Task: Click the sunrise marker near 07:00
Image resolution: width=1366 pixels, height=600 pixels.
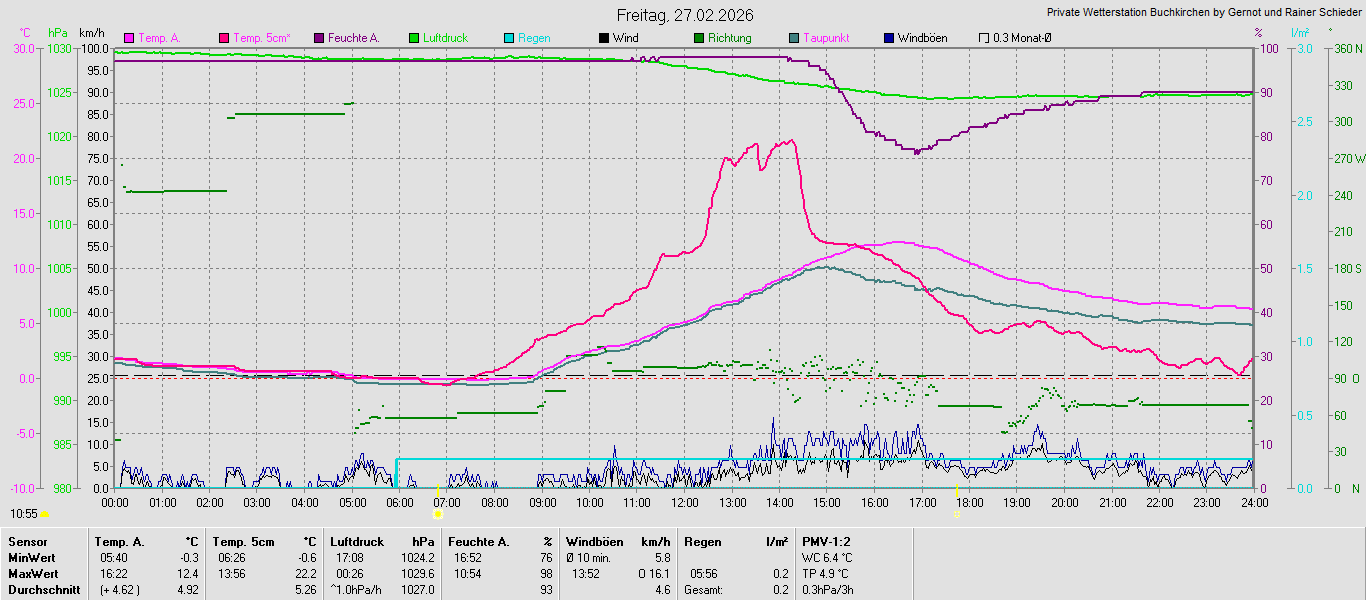Action: (x=438, y=514)
